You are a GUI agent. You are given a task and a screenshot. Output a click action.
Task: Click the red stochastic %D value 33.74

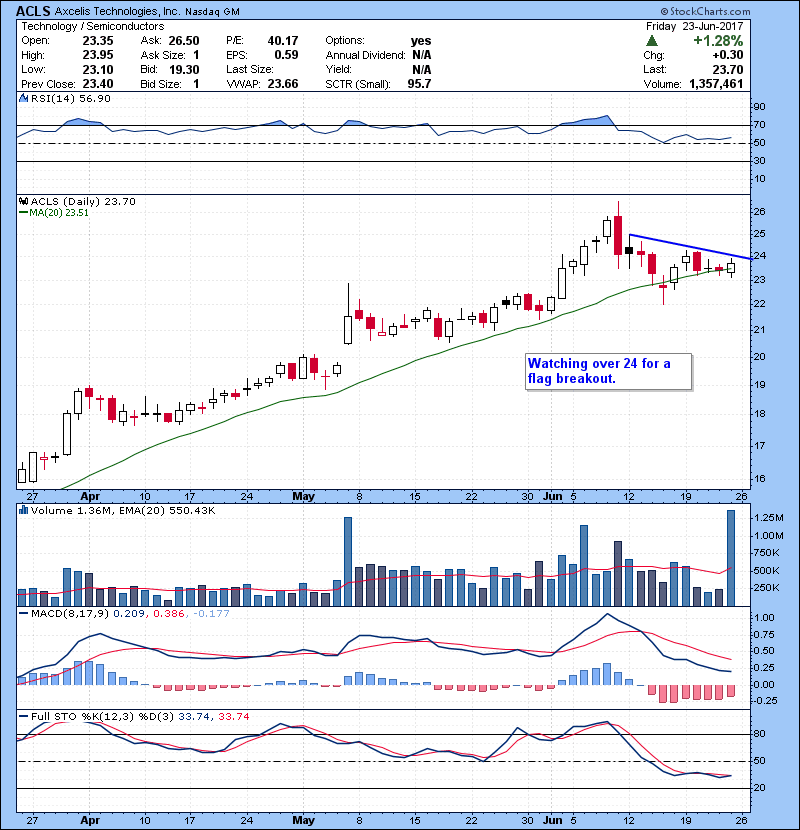pos(233,716)
